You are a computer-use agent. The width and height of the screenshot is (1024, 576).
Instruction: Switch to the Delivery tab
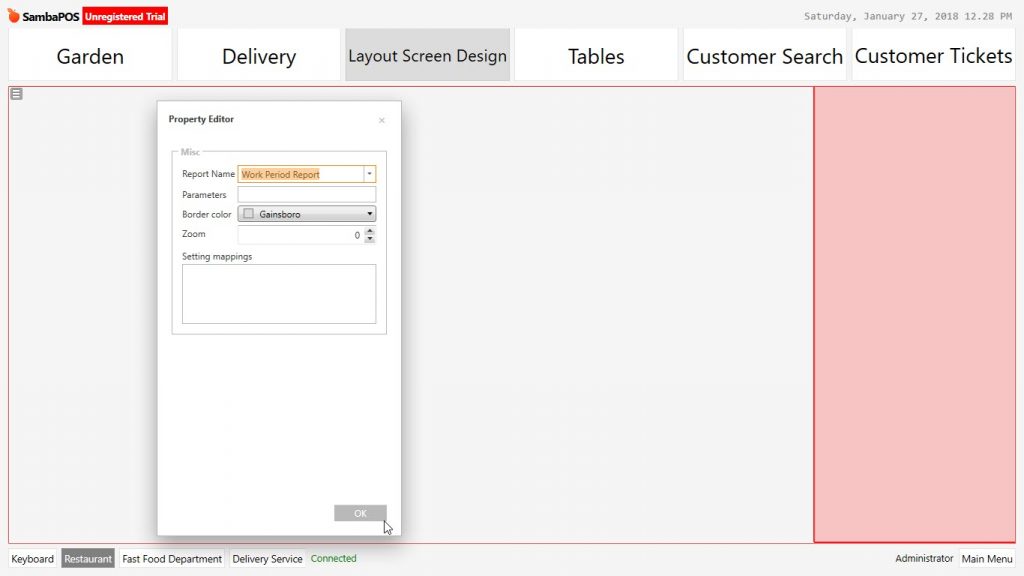[x=259, y=56]
